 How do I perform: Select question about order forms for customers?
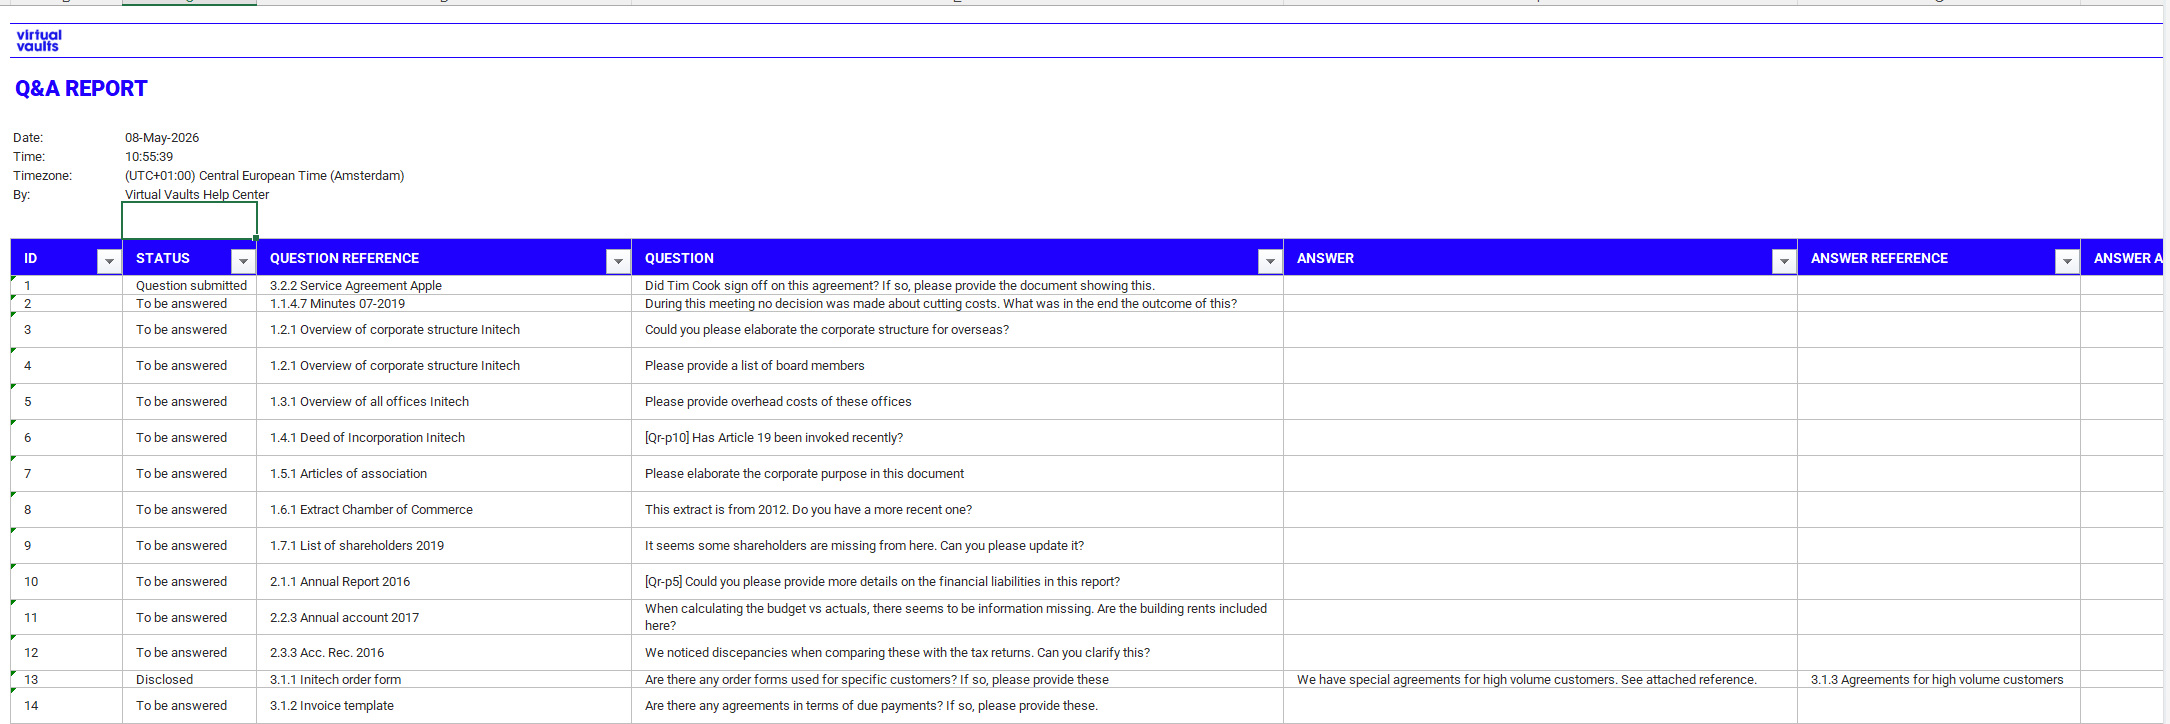(957, 679)
